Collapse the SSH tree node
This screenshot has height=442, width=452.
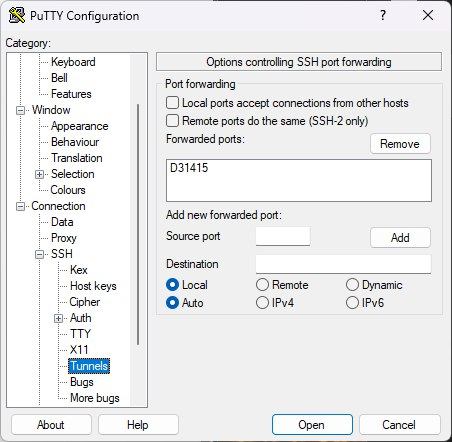[x=39, y=254]
